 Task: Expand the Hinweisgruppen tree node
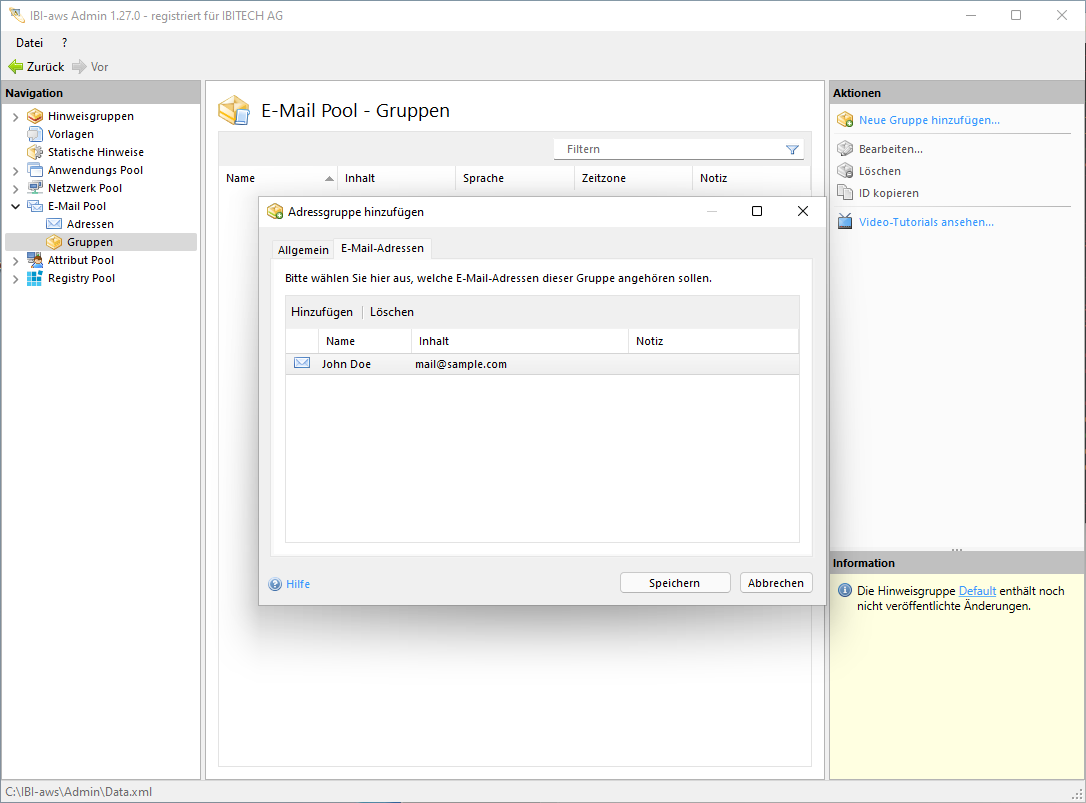[x=15, y=117]
